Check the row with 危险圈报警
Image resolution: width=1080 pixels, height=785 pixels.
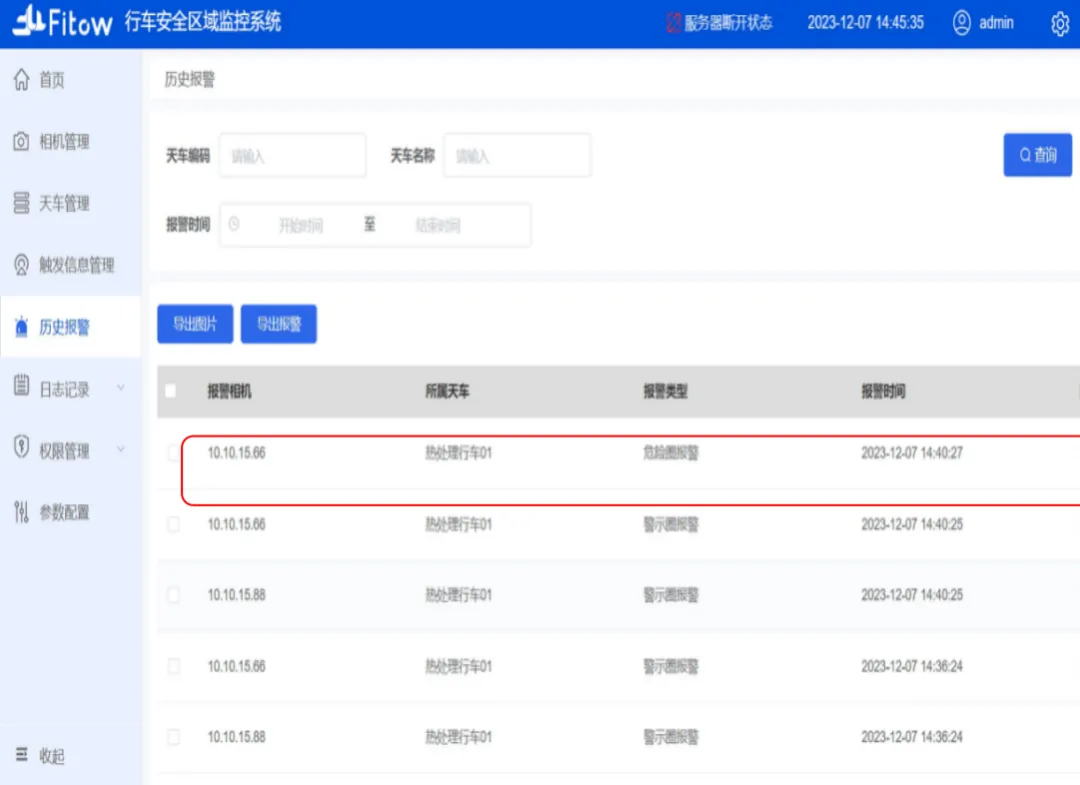coord(174,453)
